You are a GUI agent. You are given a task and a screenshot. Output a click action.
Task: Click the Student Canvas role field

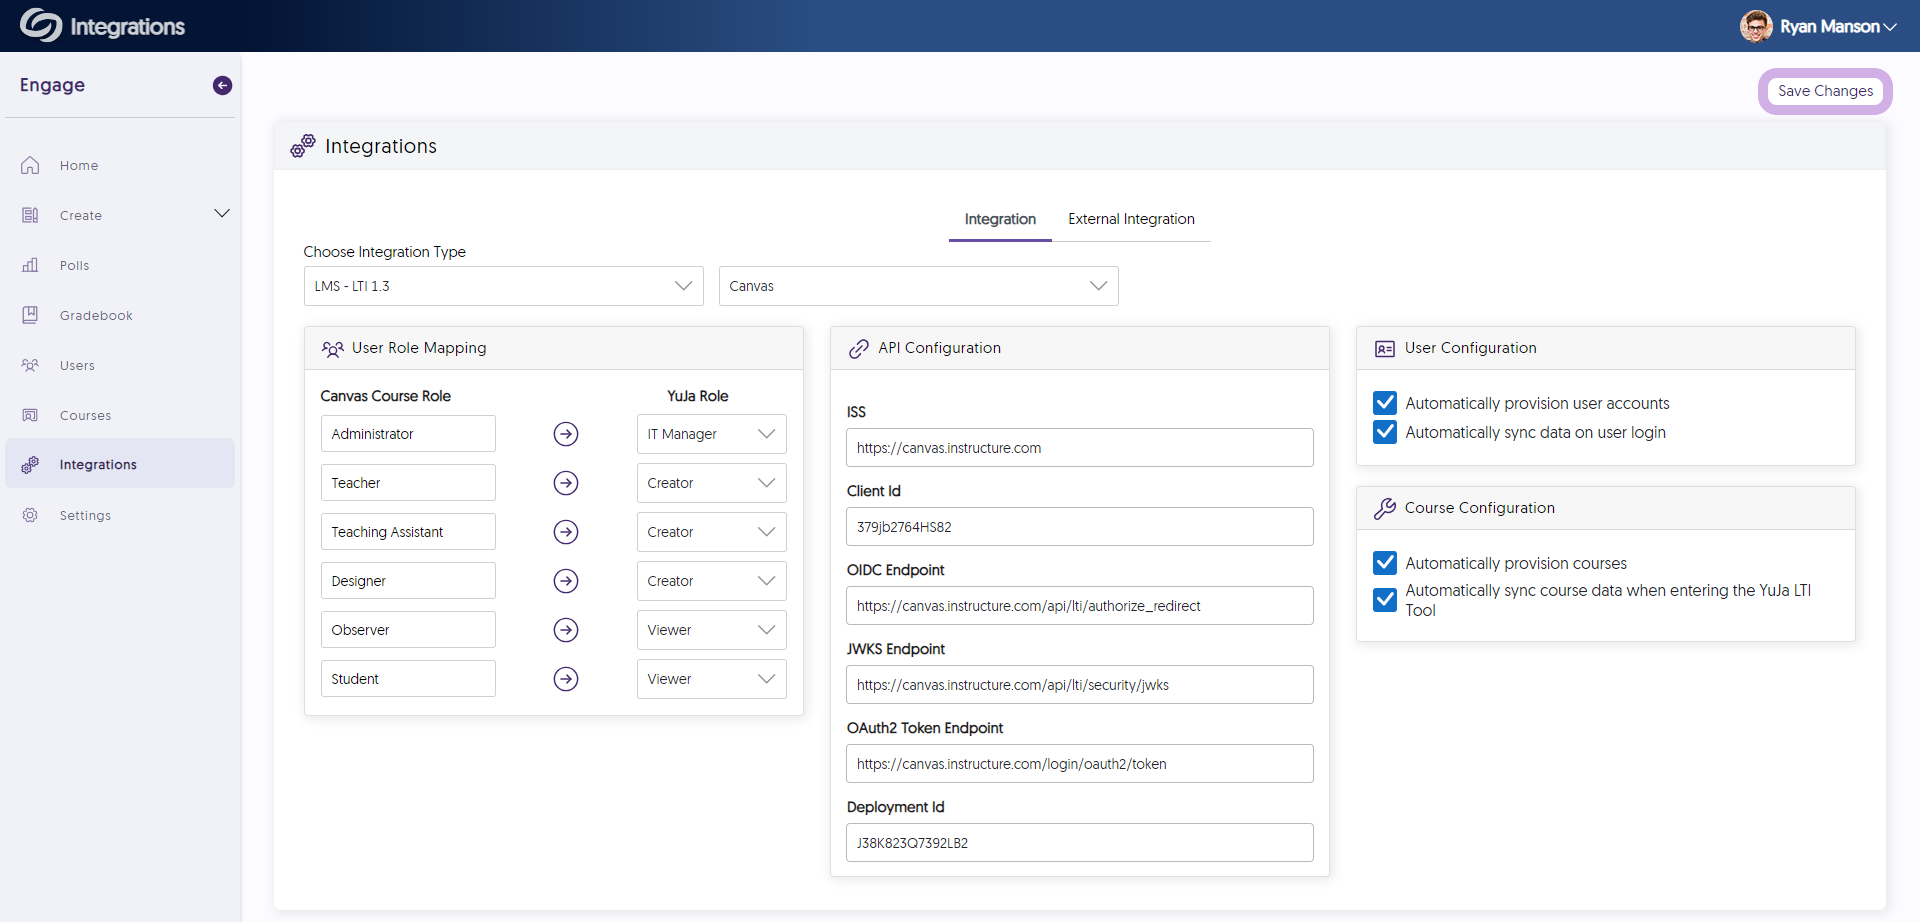408,679
